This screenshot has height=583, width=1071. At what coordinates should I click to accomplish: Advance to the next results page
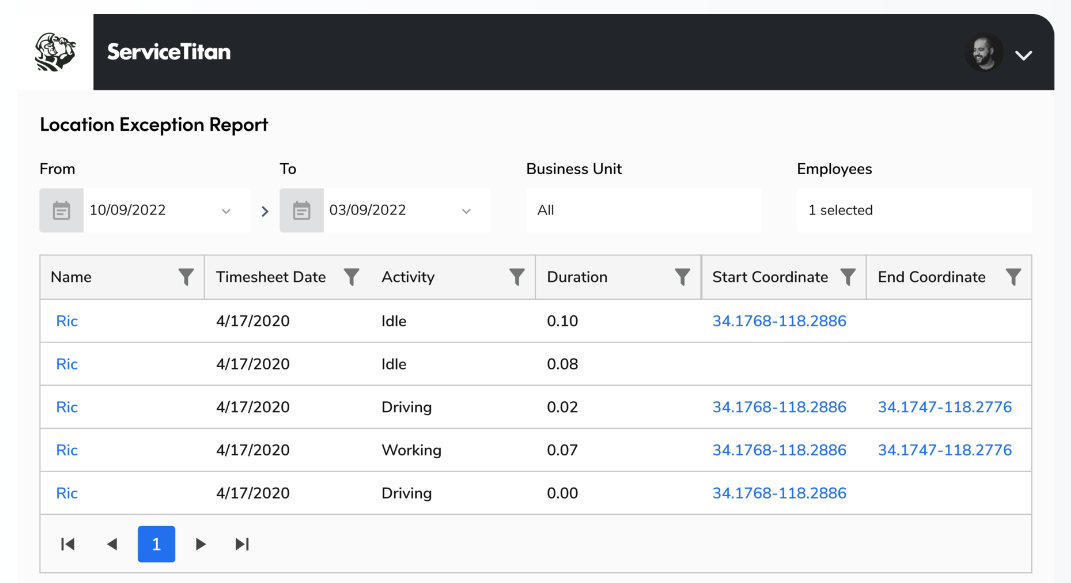click(200, 544)
